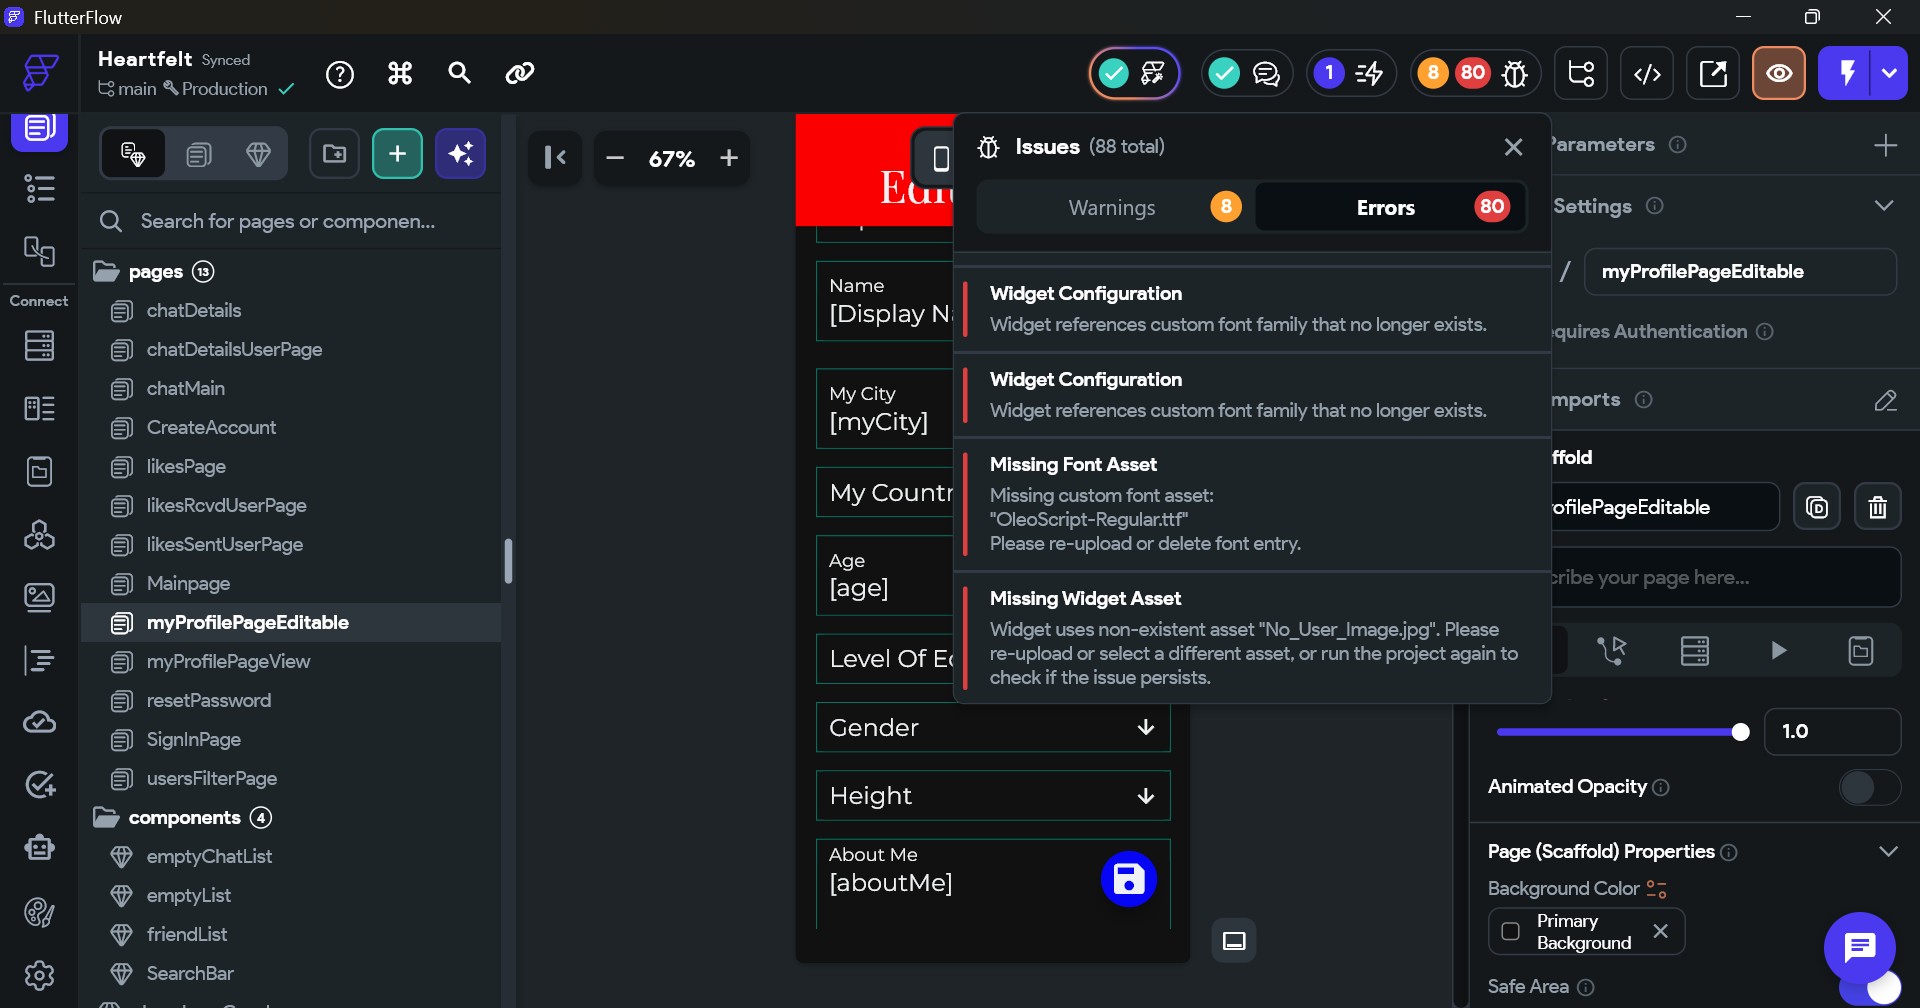The image size is (1920, 1008).
Task: Toggle the Animated Opacity switch
Action: [x=1868, y=788]
